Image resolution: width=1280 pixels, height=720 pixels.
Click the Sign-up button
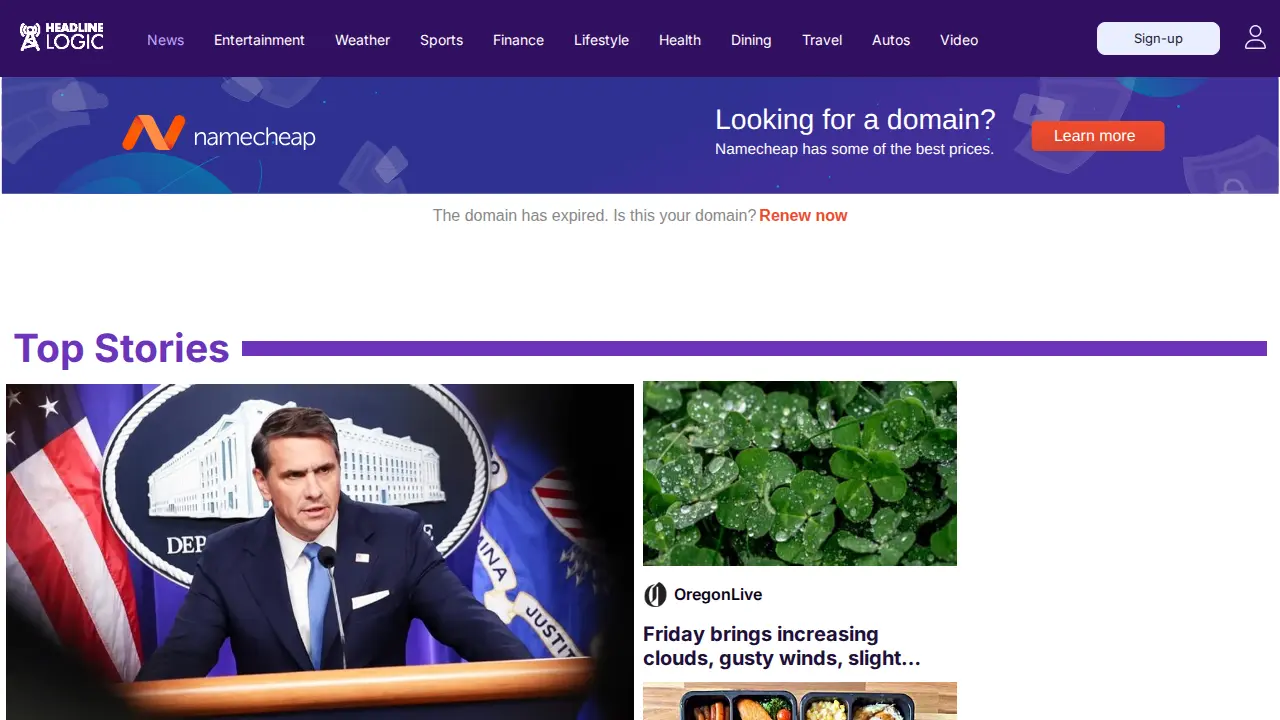click(x=1158, y=38)
